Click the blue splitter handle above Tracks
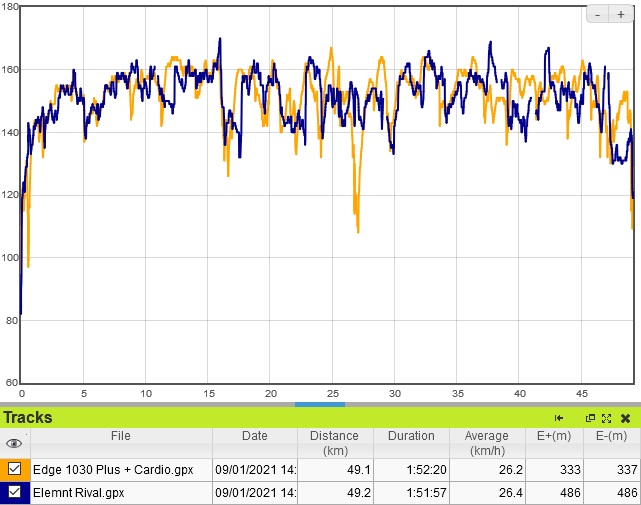Screen dimensions: 641x505 click(320, 404)
